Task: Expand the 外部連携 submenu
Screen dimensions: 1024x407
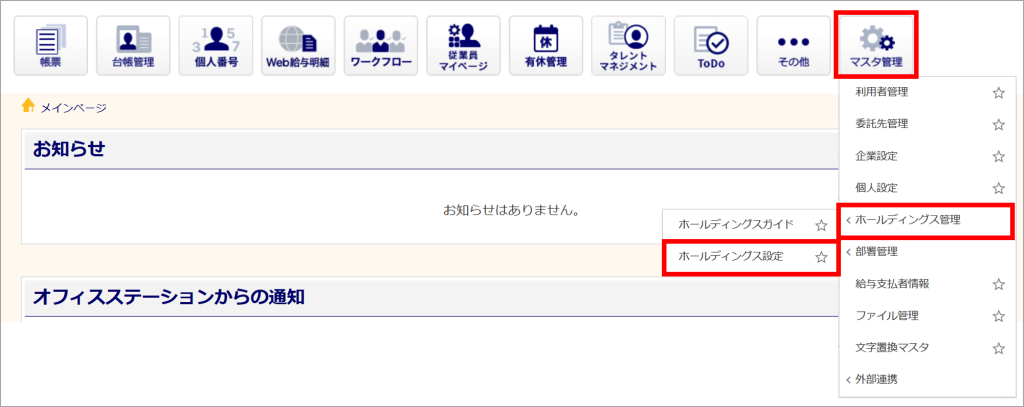Action: [927, 380]
